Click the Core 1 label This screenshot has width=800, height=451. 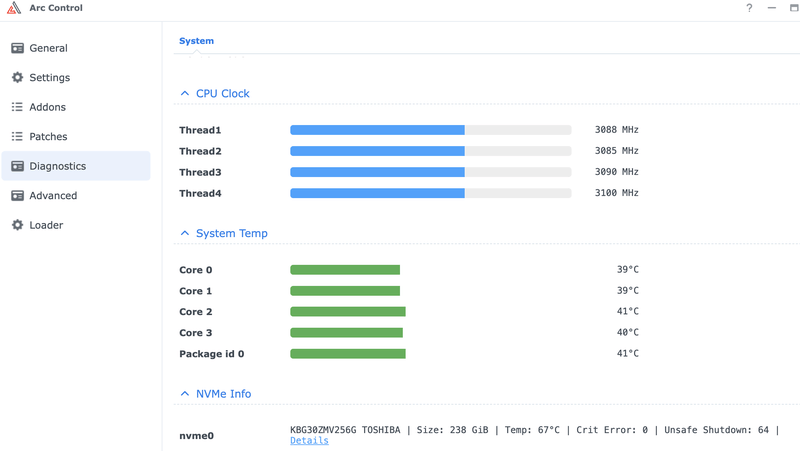[195, 291]
